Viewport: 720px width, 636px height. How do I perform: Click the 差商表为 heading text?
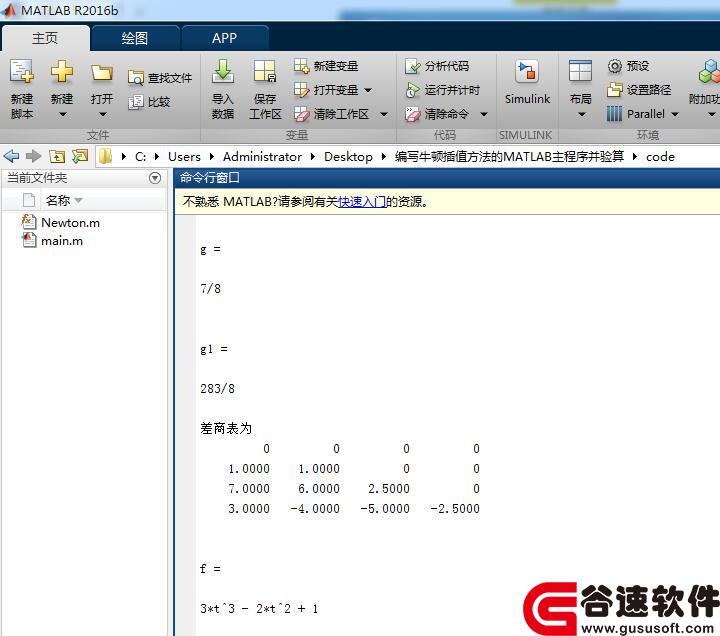(226, 428)
